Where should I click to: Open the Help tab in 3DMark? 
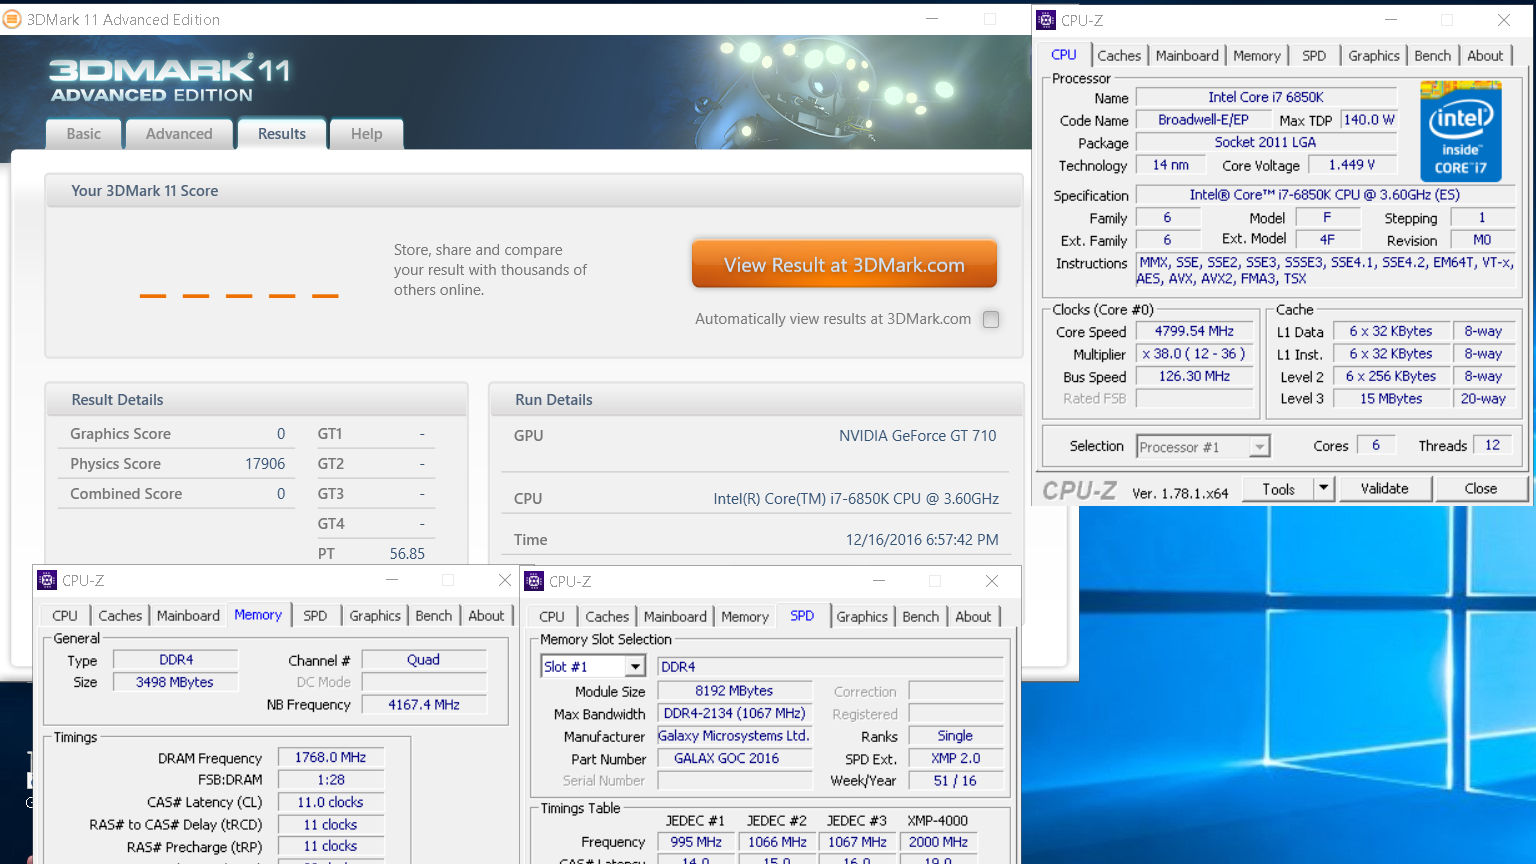click(x=366, y=134)
